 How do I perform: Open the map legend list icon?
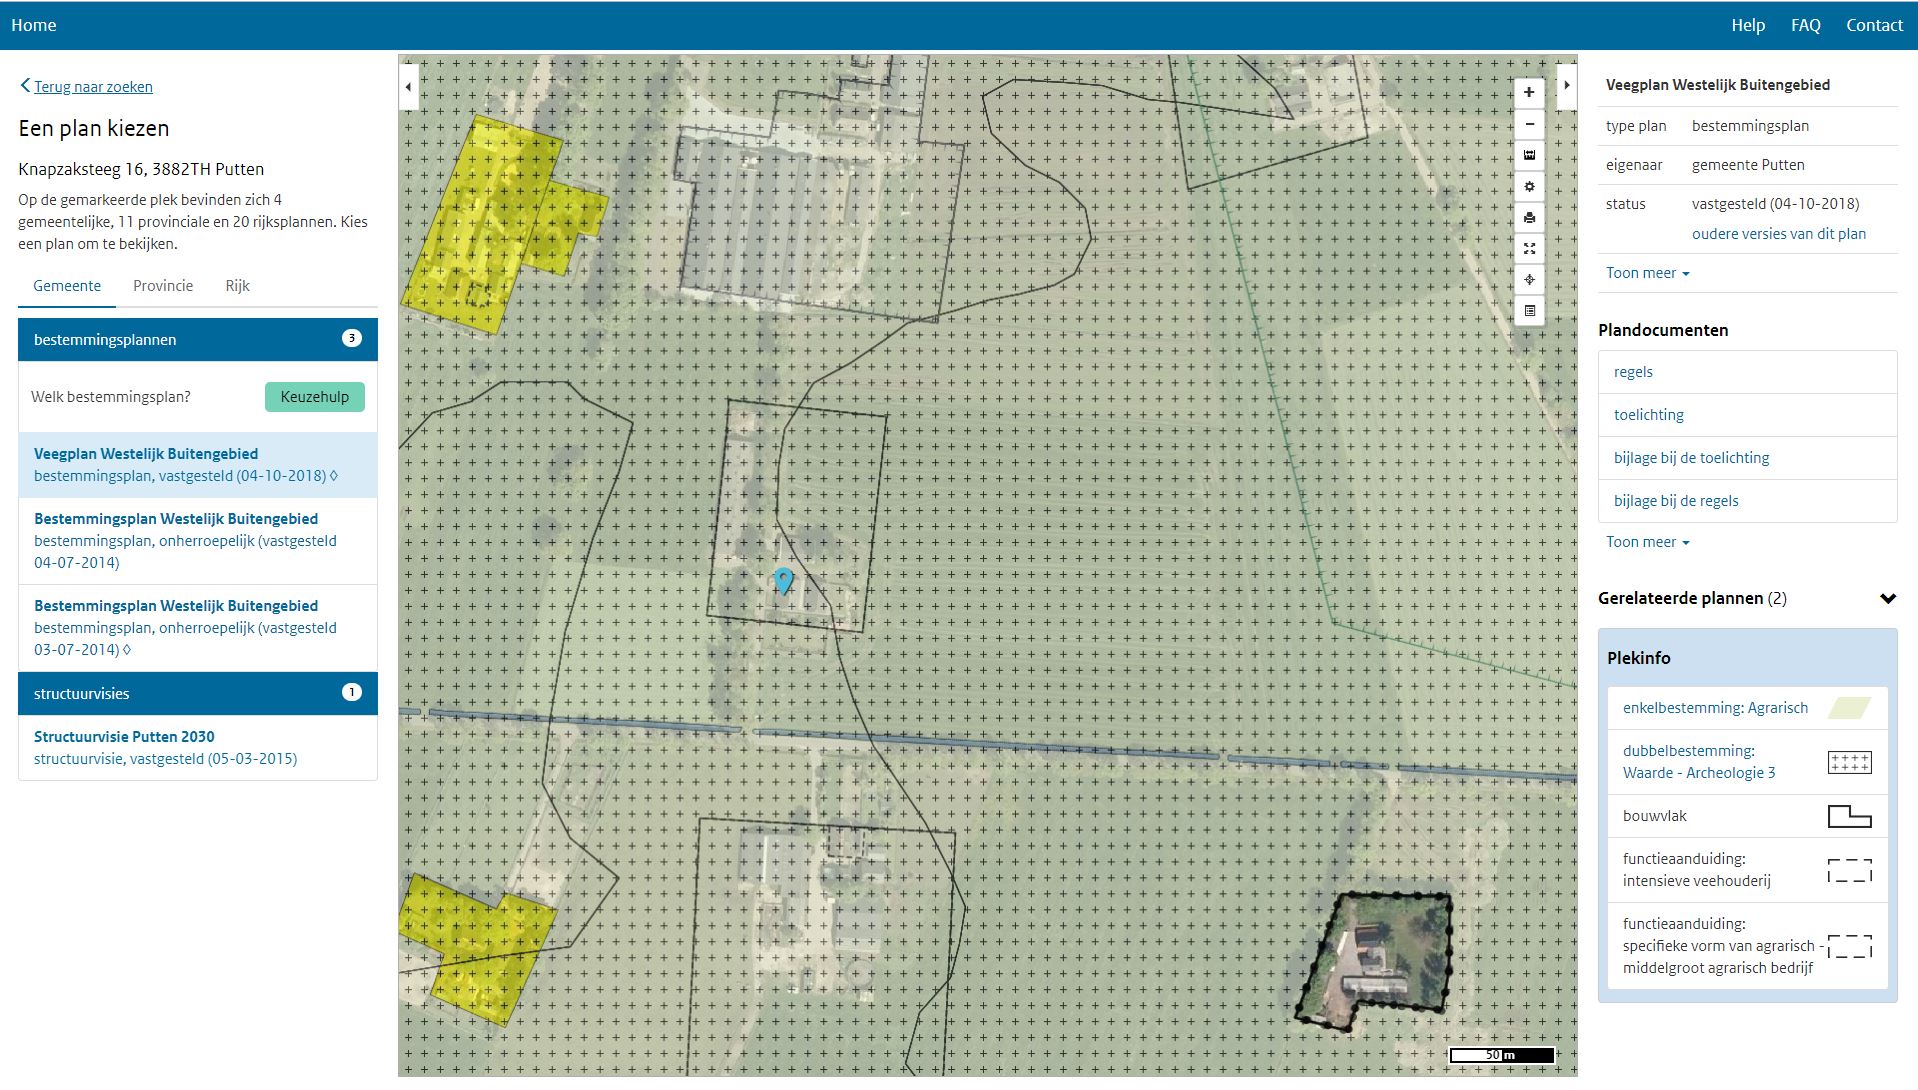point(1528,311)
